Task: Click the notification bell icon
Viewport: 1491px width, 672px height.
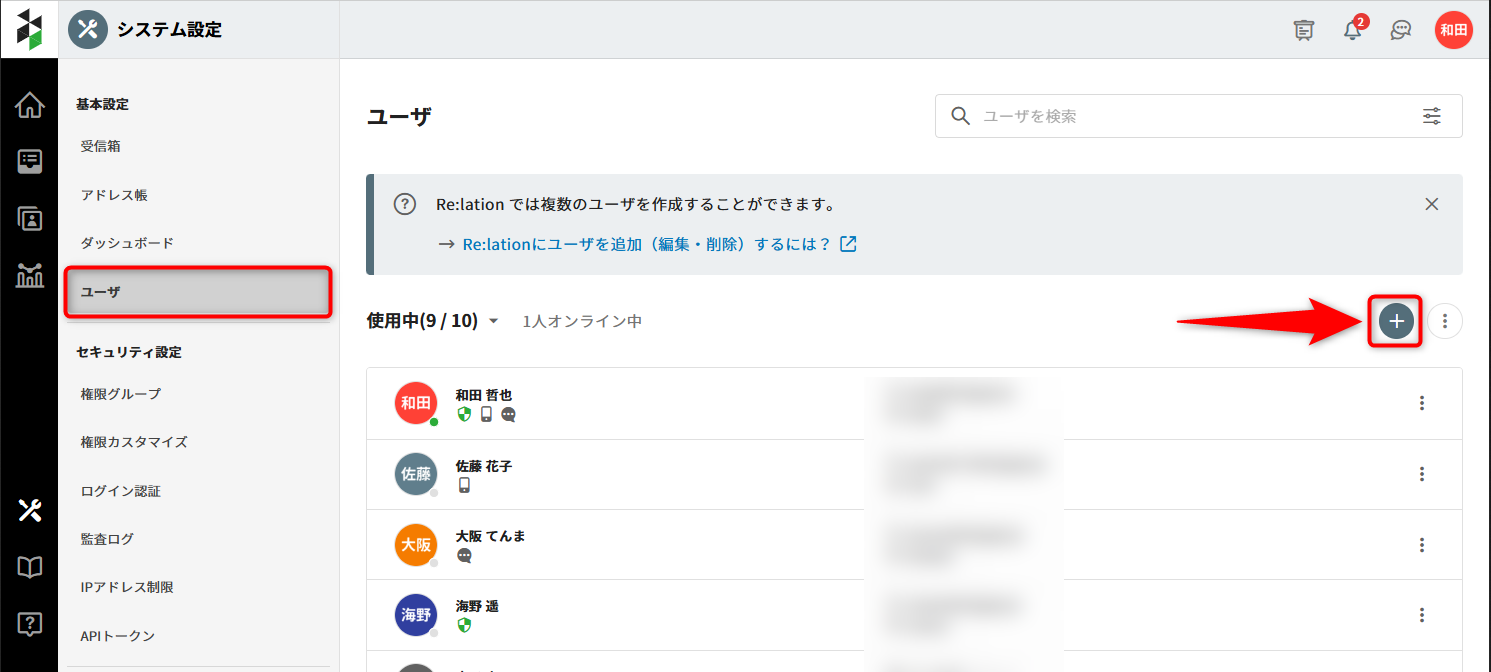Action: click(1352, 30)
